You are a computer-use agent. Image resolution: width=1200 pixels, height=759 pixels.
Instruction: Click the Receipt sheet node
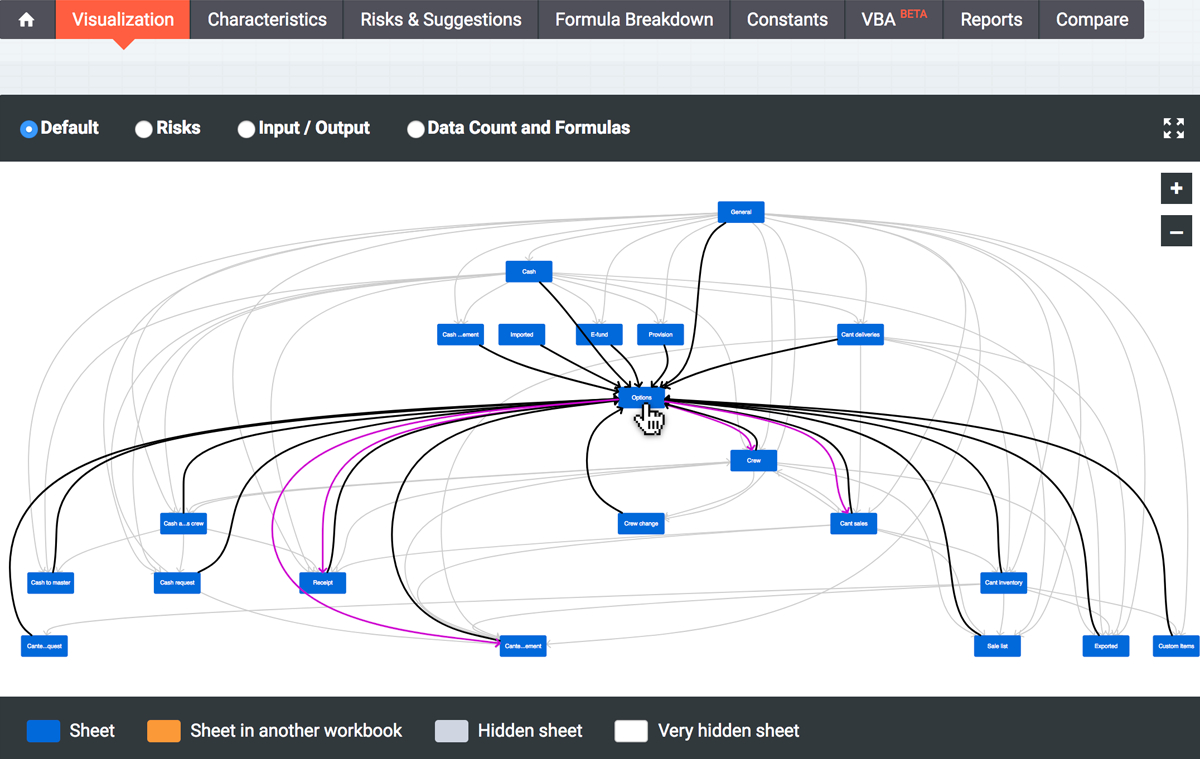[x=323, y=583]
